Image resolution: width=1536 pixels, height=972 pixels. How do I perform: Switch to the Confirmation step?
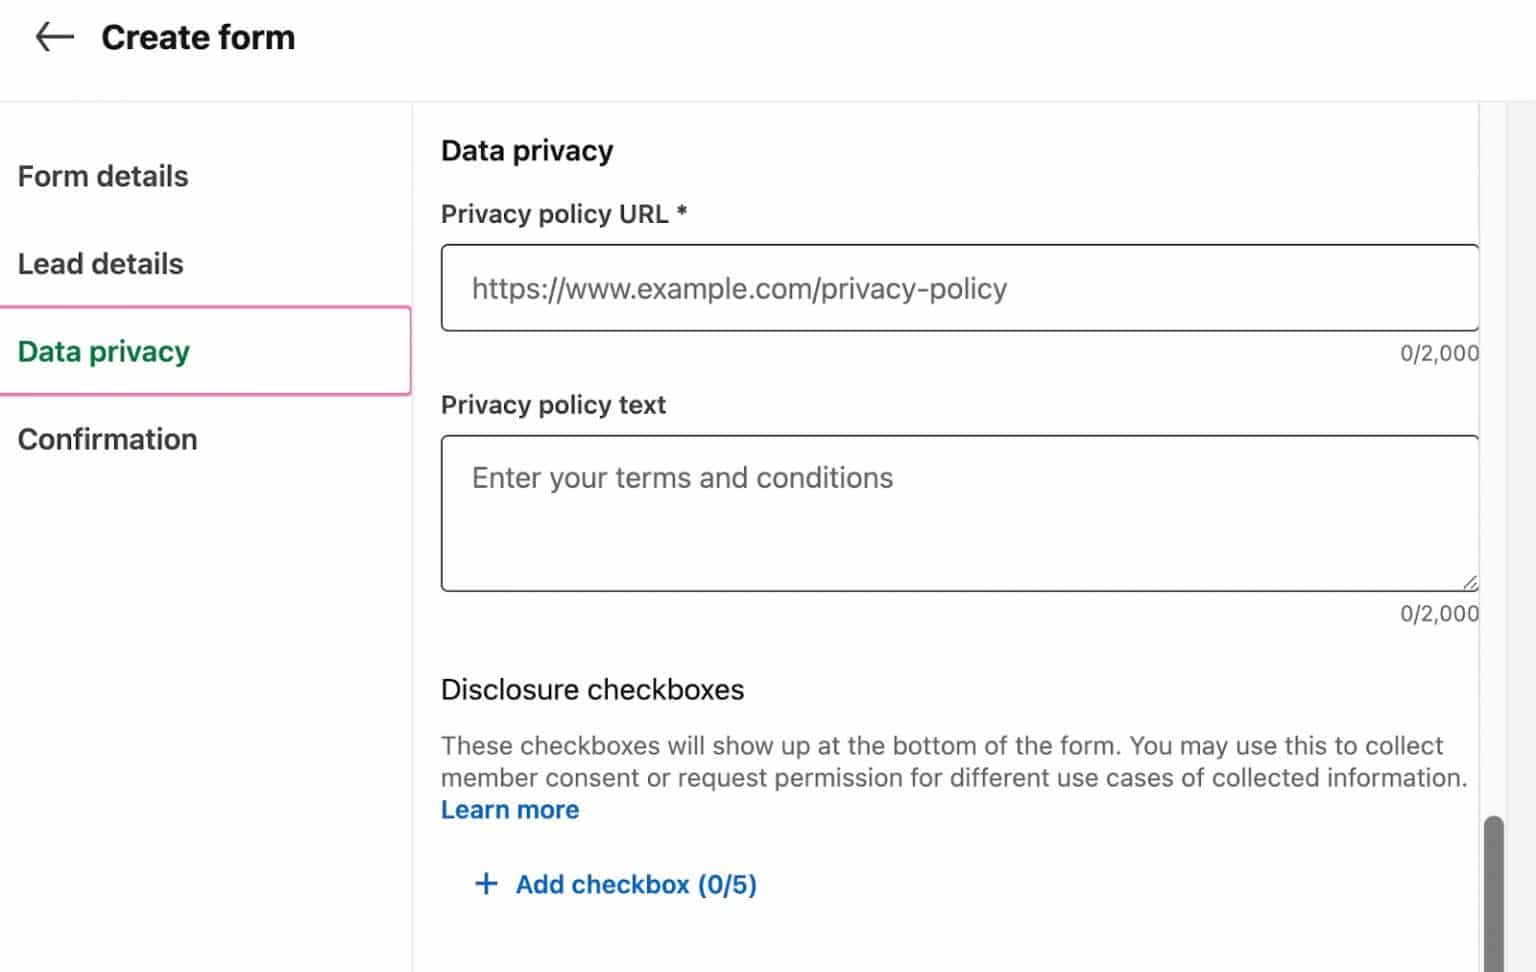[107, 439]
